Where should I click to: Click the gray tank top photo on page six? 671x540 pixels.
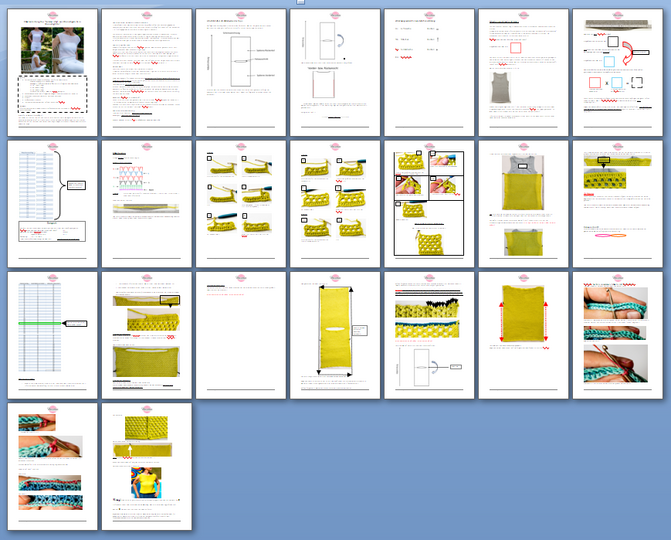click(x=501, y=89)
